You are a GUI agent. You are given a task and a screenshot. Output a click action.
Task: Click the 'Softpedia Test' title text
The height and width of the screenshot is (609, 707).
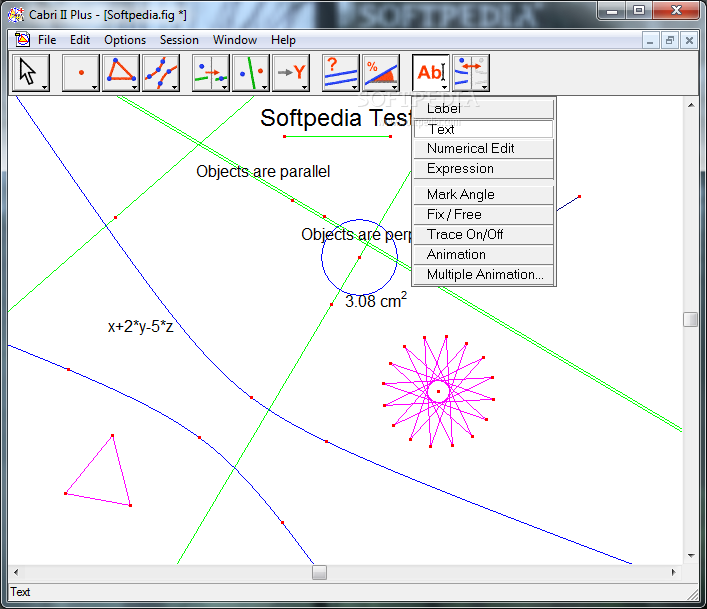(336, 118)
